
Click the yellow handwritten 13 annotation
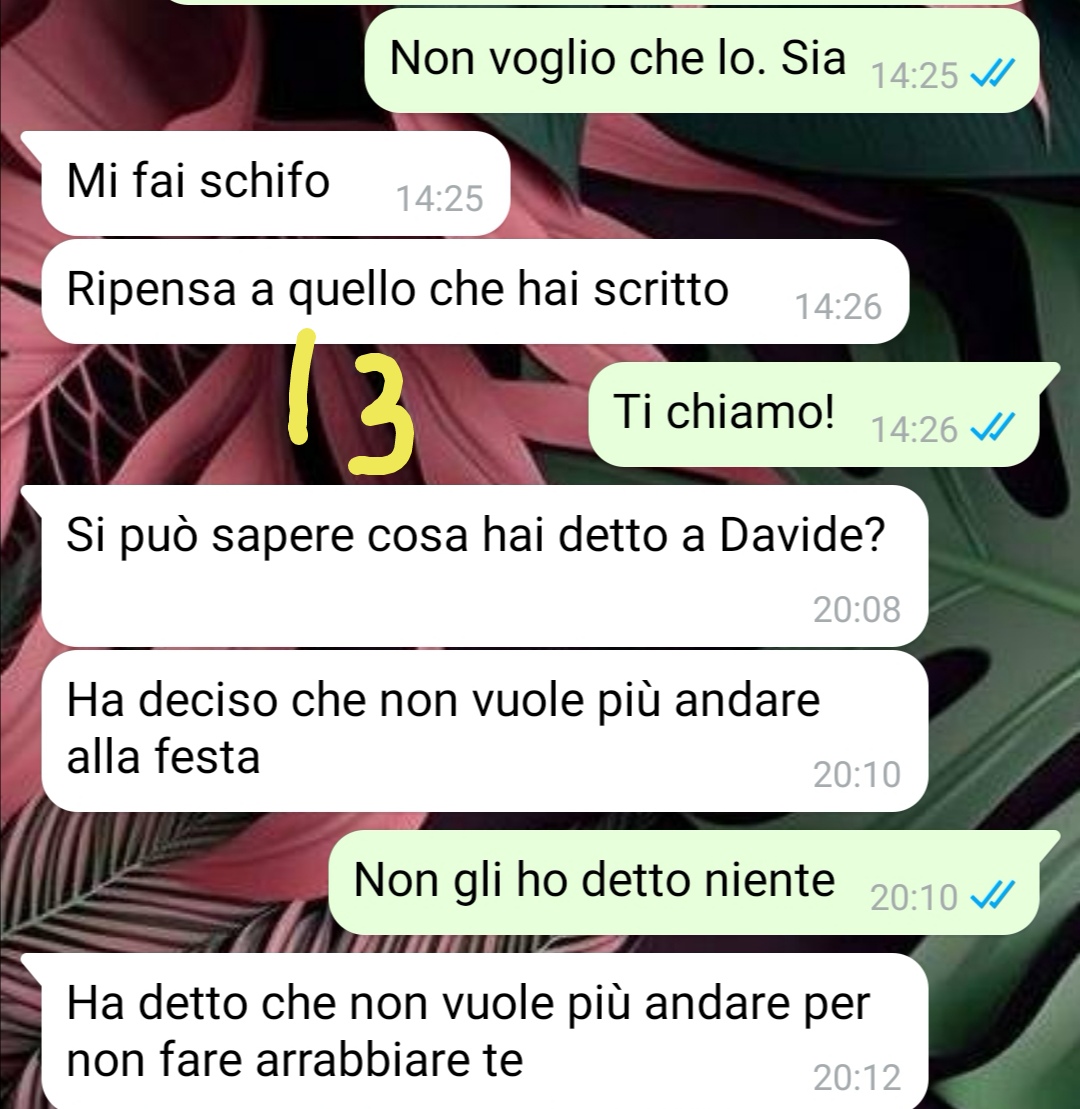click(x=352, y=402)
